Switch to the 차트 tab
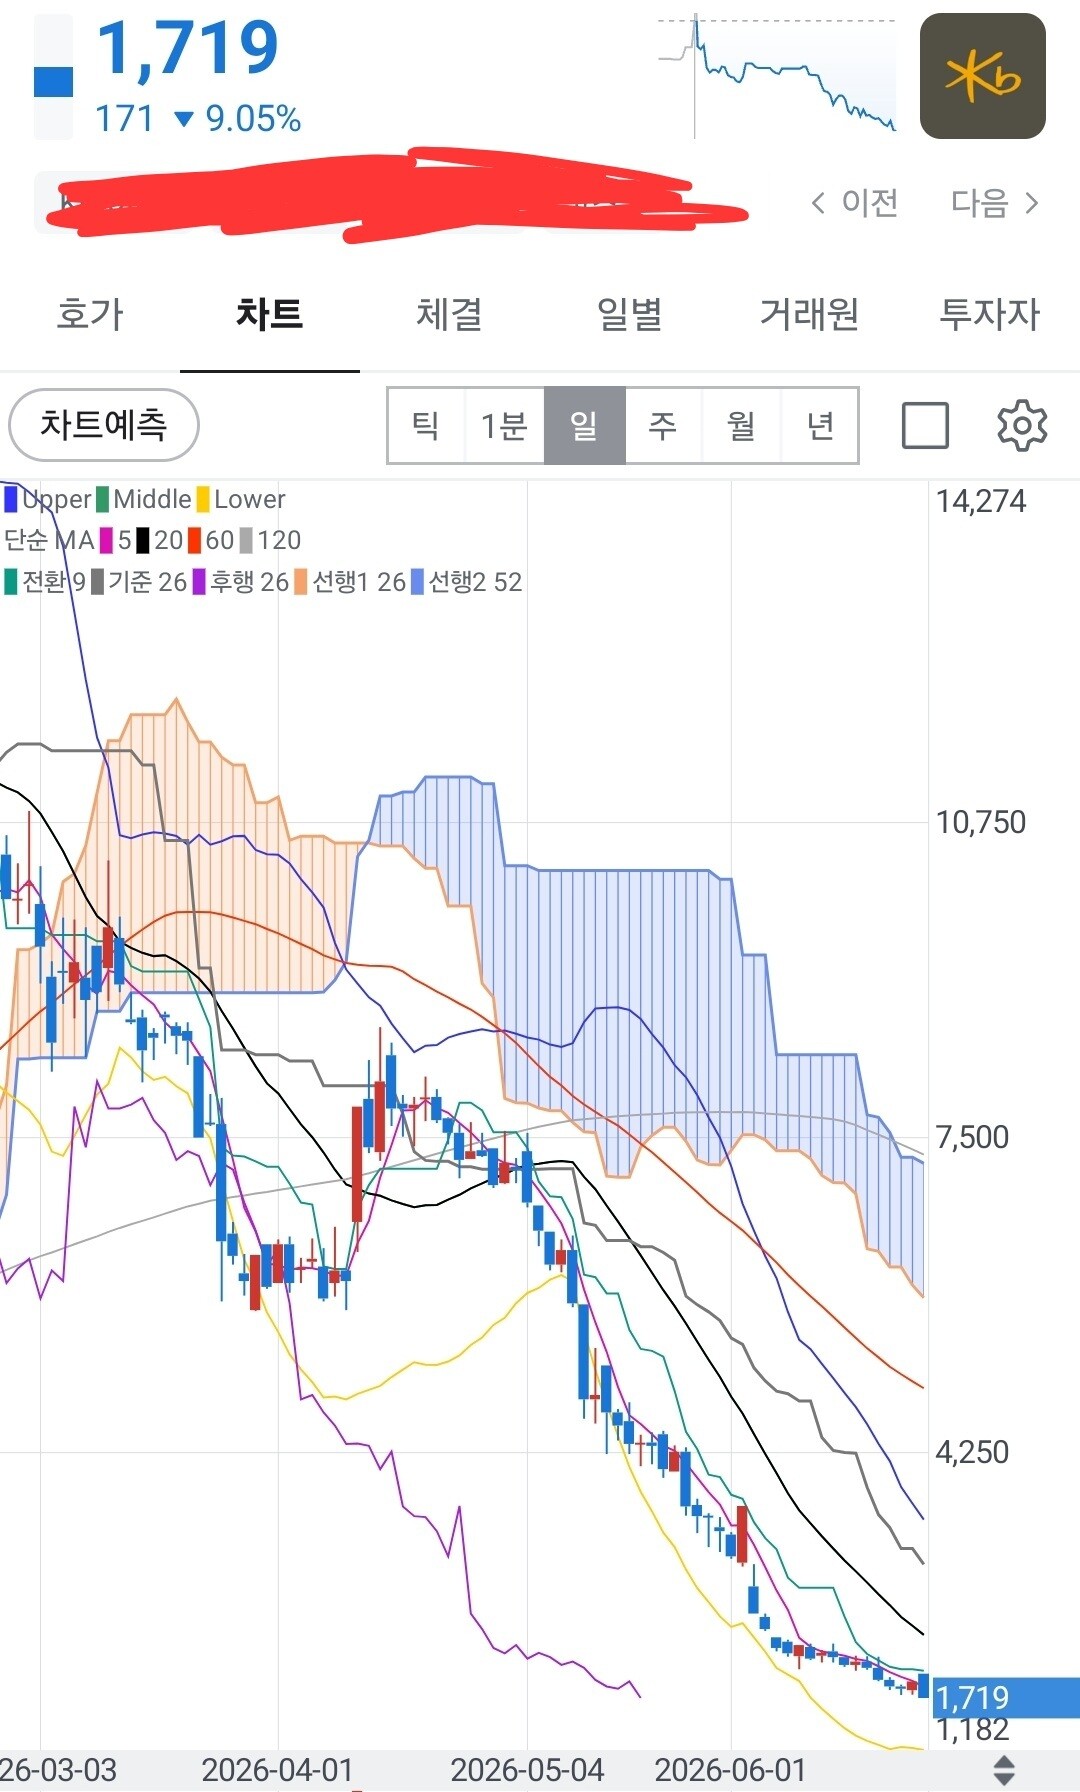Image resolution: width=1080 pixels, height=1792 pixels. click(270, 314)
